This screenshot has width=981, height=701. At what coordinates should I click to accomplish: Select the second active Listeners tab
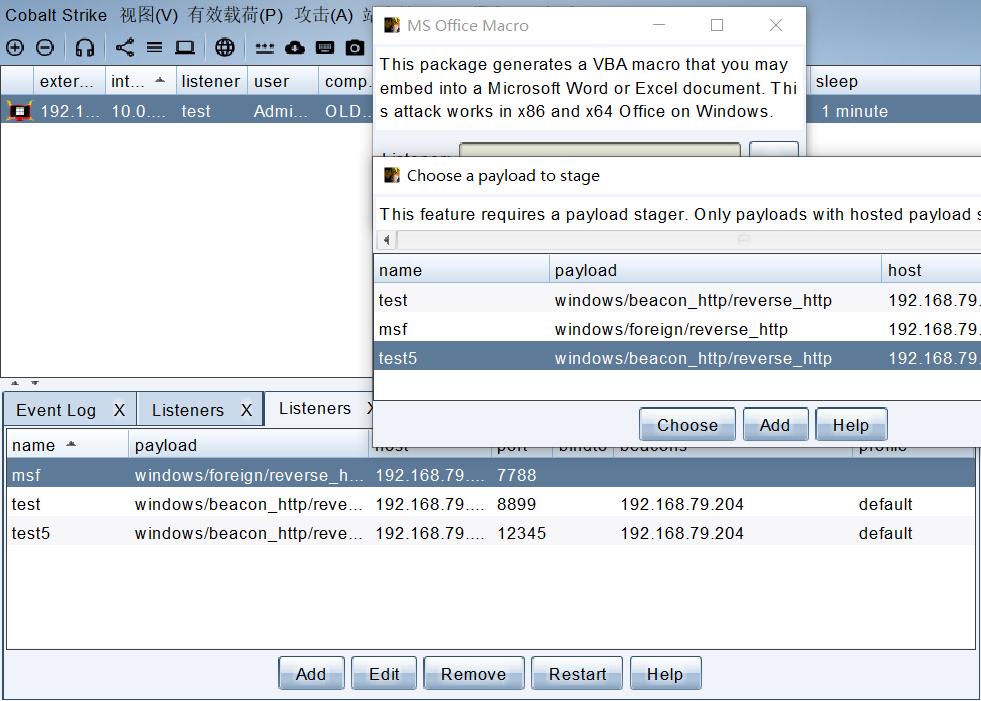tap(315, 408)
